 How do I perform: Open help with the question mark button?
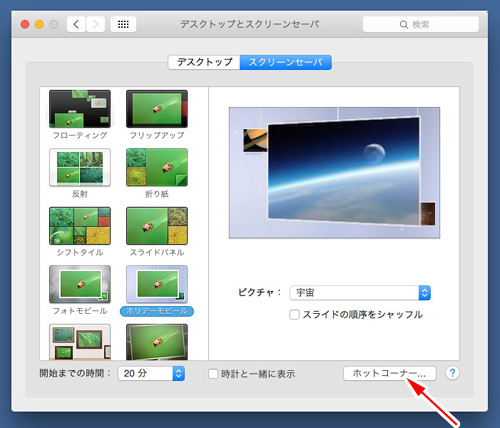(x=452, y=373)
